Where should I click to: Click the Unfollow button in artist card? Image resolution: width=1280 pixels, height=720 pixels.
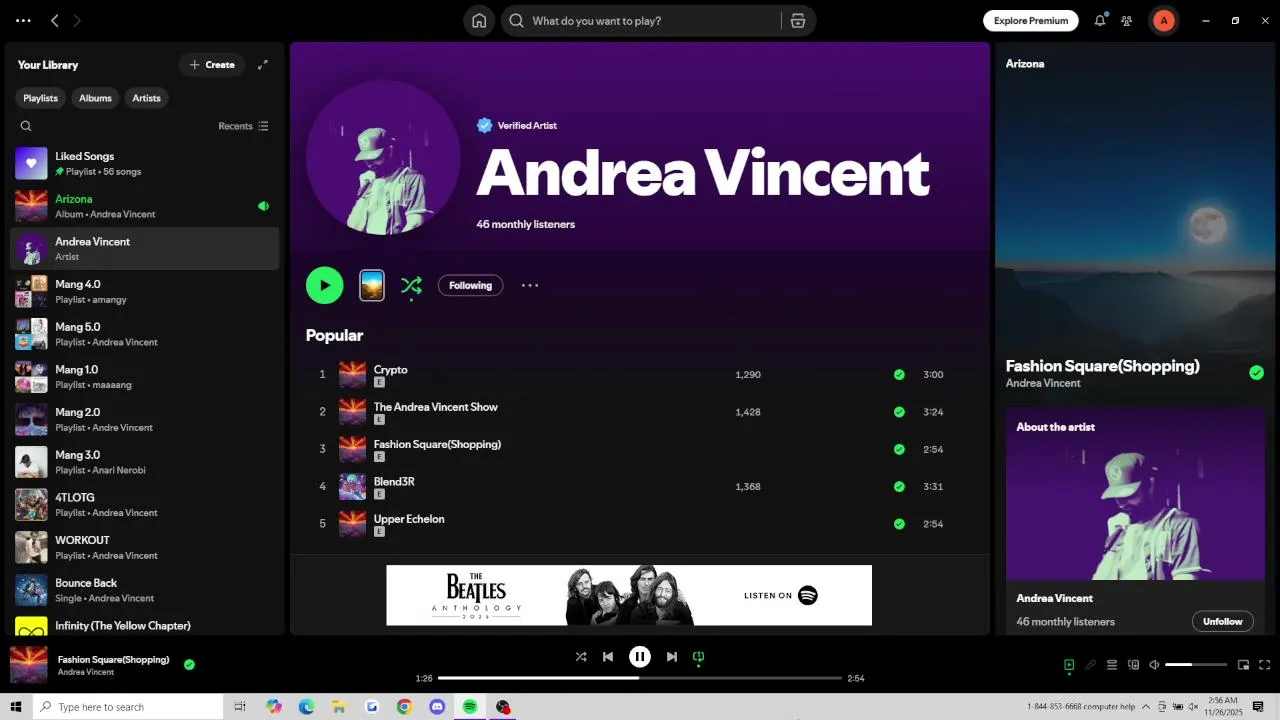(x=1222, y=621)
